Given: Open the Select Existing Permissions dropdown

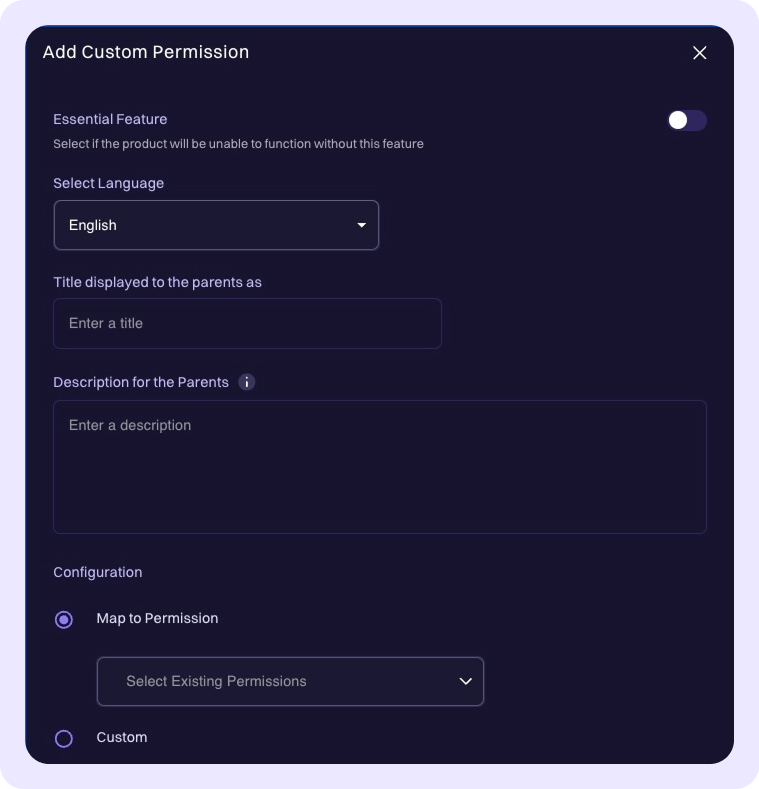Looking at the screenshot, I should click(x=290, y=681).
